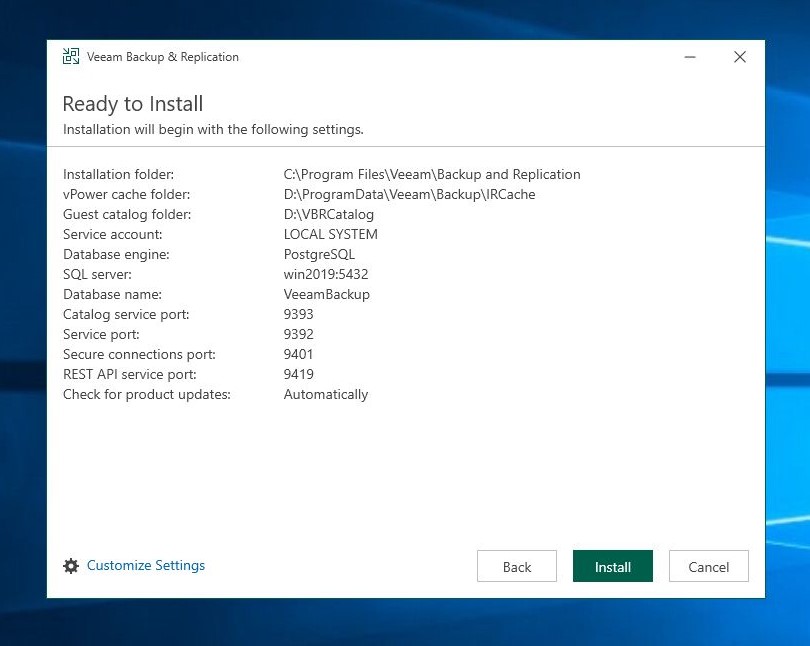Select the value 'PostgreSQL'
The image size is (810, 646).
point(319,255)
